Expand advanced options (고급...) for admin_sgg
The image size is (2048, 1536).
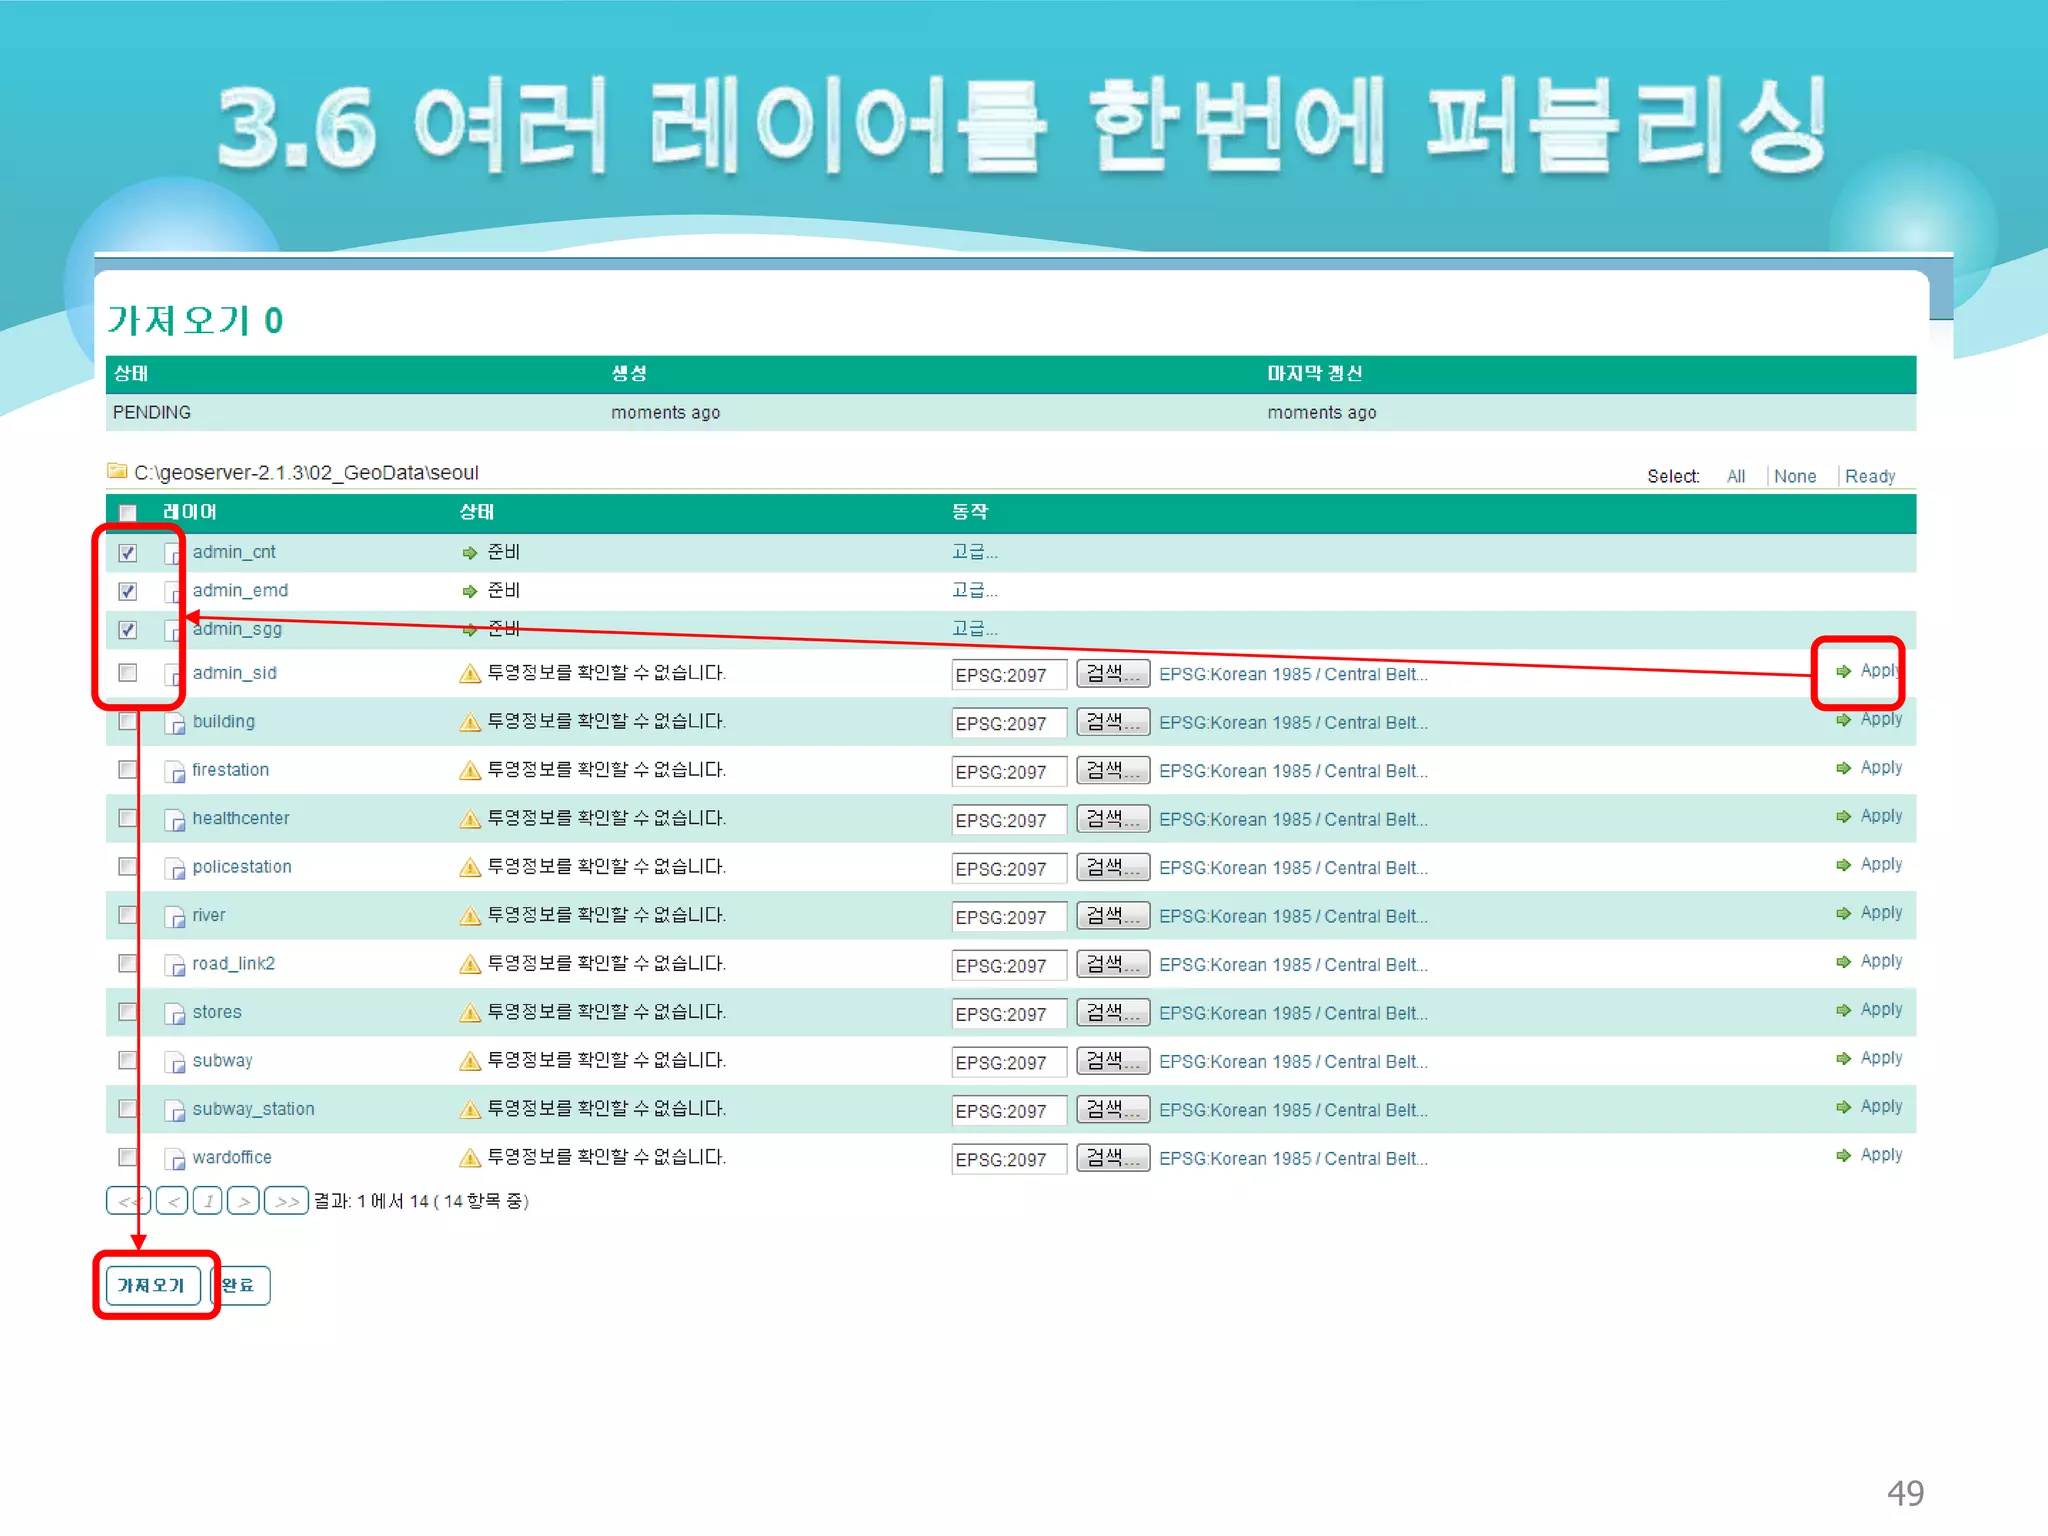[x=974, y=629]
